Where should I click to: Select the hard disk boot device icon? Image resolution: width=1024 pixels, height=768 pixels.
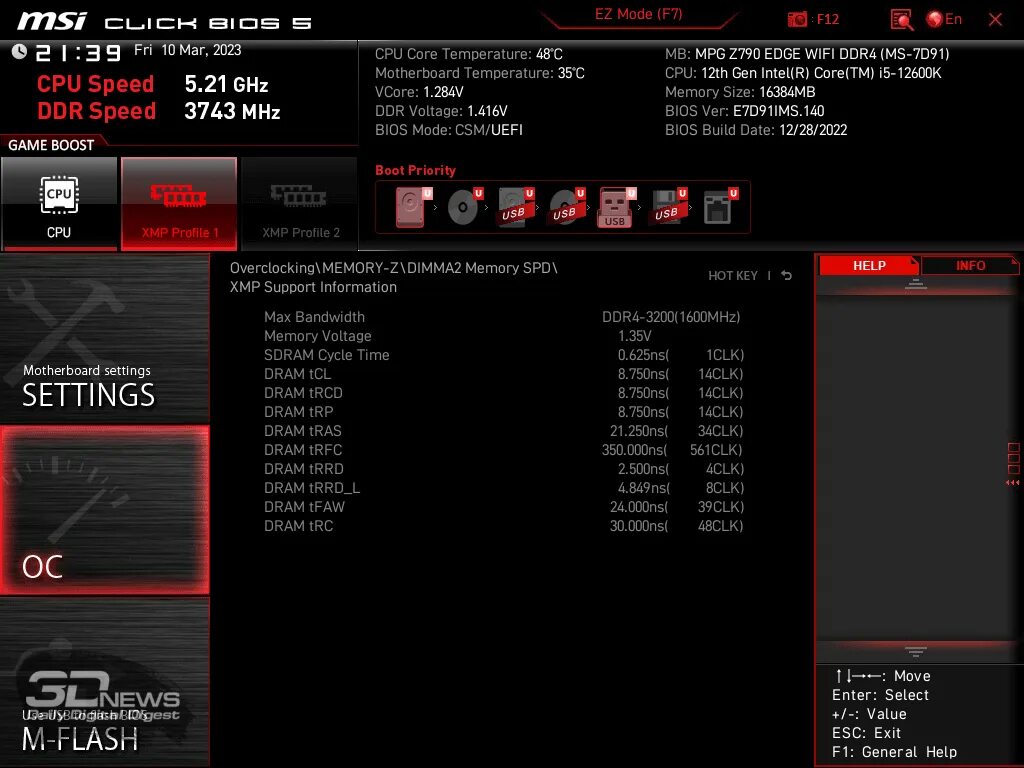coord(413,207)
